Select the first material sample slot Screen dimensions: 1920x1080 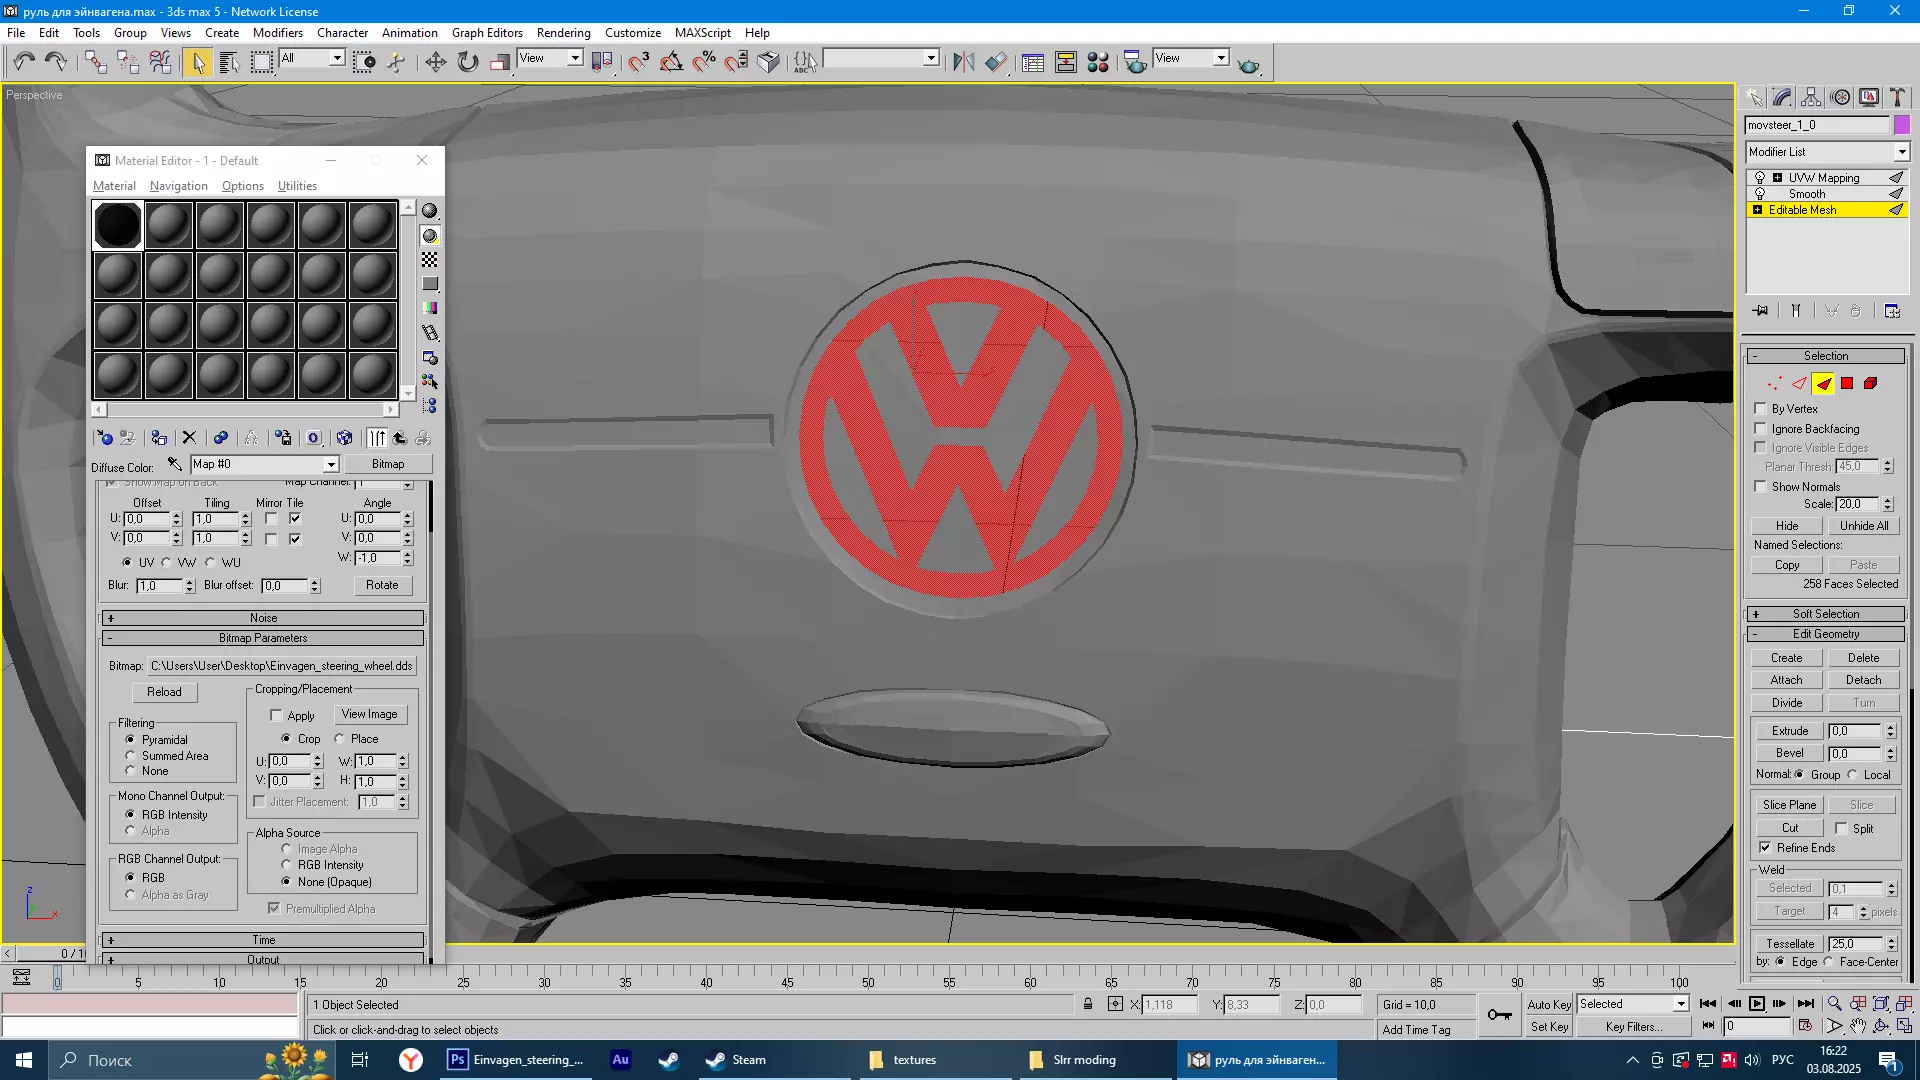click(118, 225)
